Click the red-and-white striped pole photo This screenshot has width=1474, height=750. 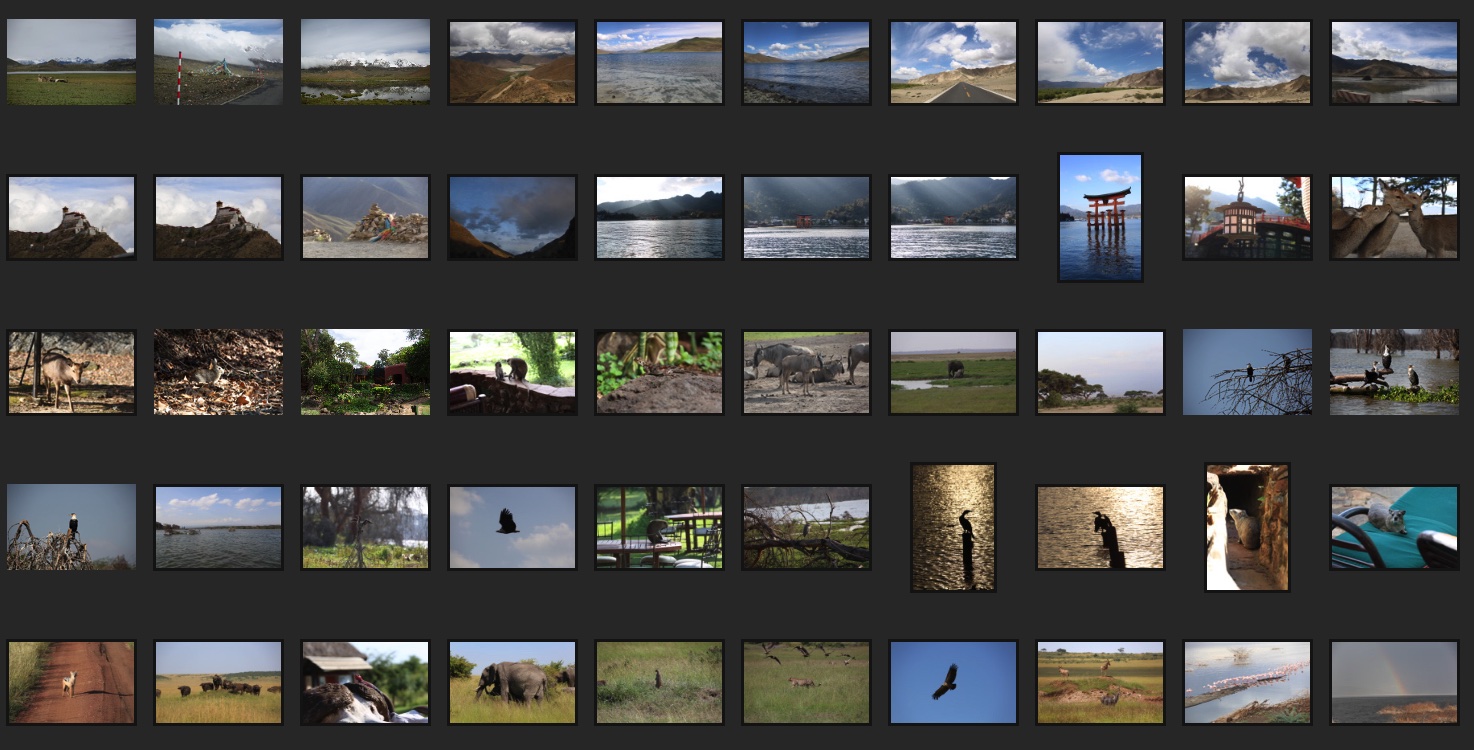click(x=218, y=62)
